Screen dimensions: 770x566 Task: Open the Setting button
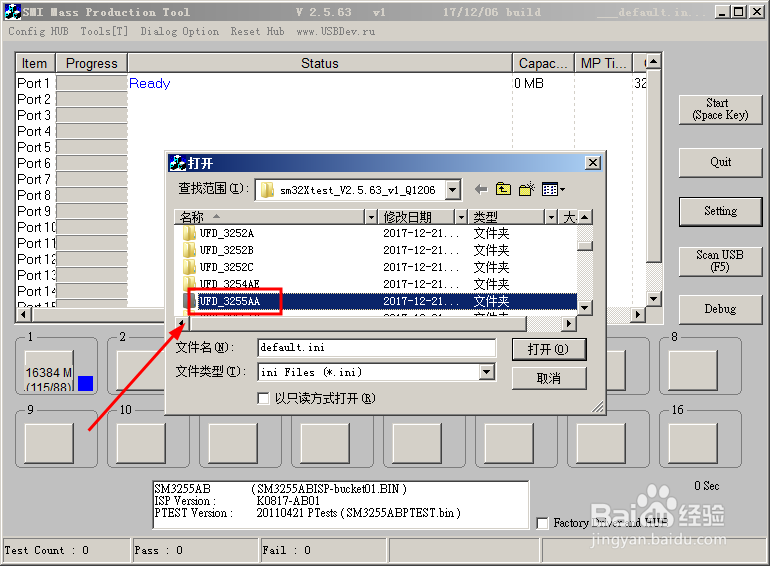(x=720, y=212)
